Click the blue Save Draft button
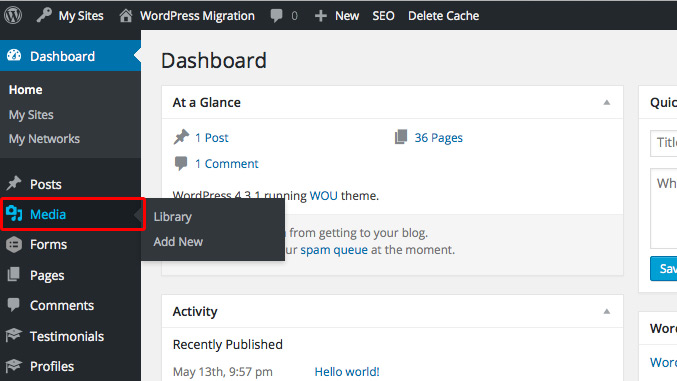The image size is (677, 381). pyautogui.click(x=664, y=268)
